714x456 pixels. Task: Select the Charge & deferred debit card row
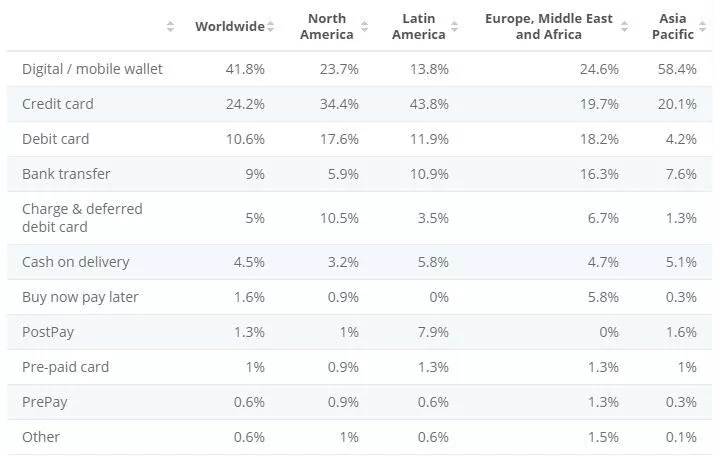pos(82,218)
